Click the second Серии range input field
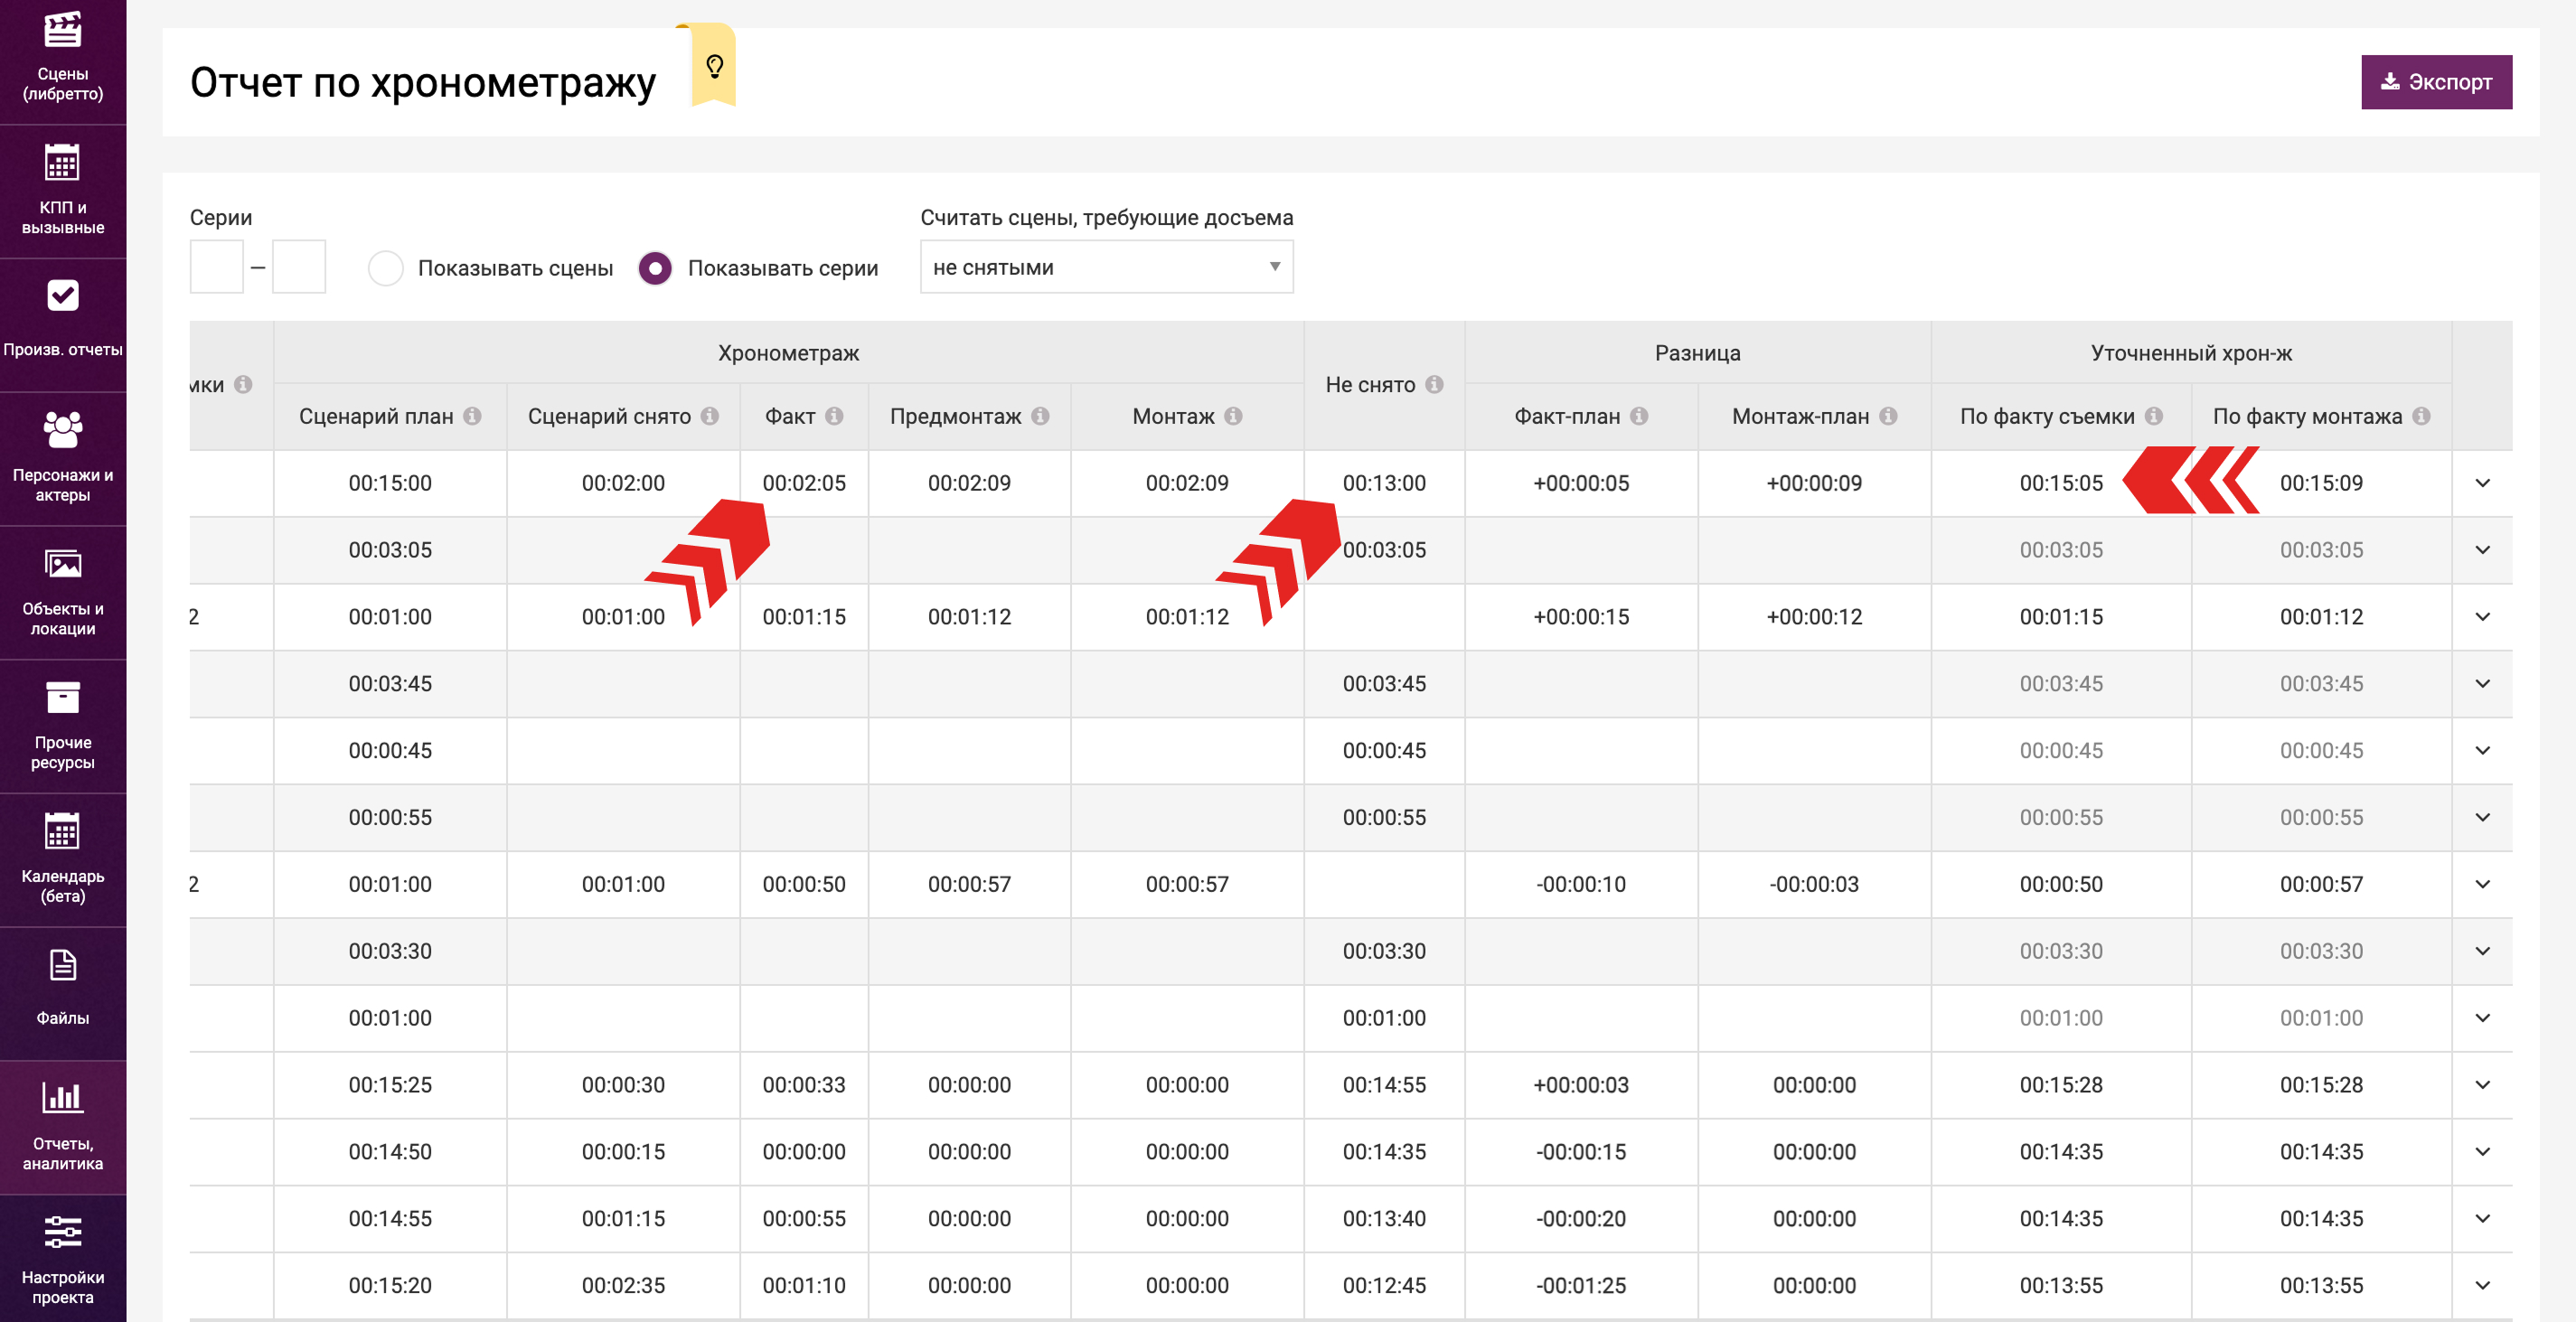This screenshot has width=2576, height=1322. pos(299,267)
